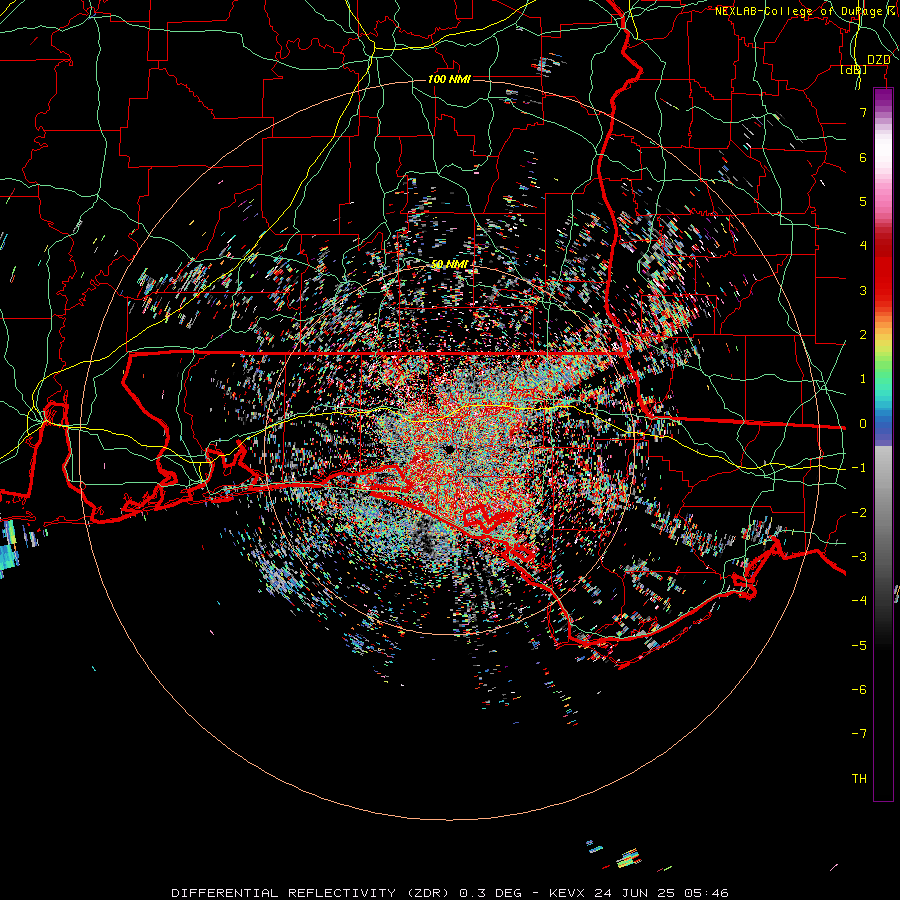Screen dimensions: 900x900
Task: Click the "-1" scale value
Action: (859, 468)
